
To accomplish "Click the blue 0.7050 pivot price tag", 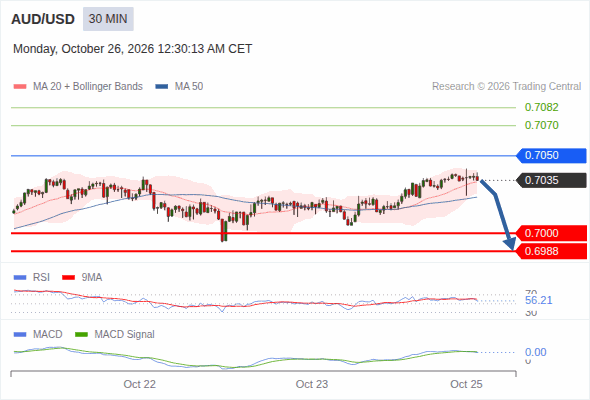I will [x=551, y=155].
